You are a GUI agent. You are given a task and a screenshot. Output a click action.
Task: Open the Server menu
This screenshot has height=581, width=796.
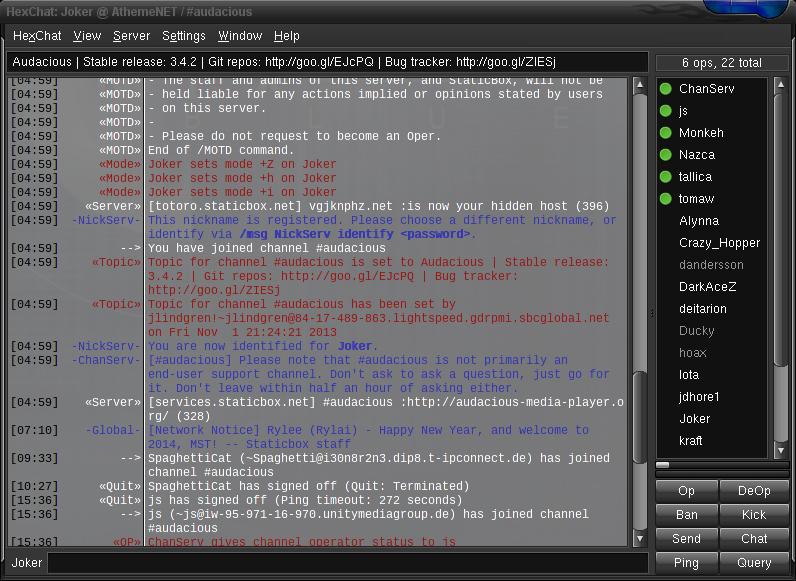(x=131, y=36)
